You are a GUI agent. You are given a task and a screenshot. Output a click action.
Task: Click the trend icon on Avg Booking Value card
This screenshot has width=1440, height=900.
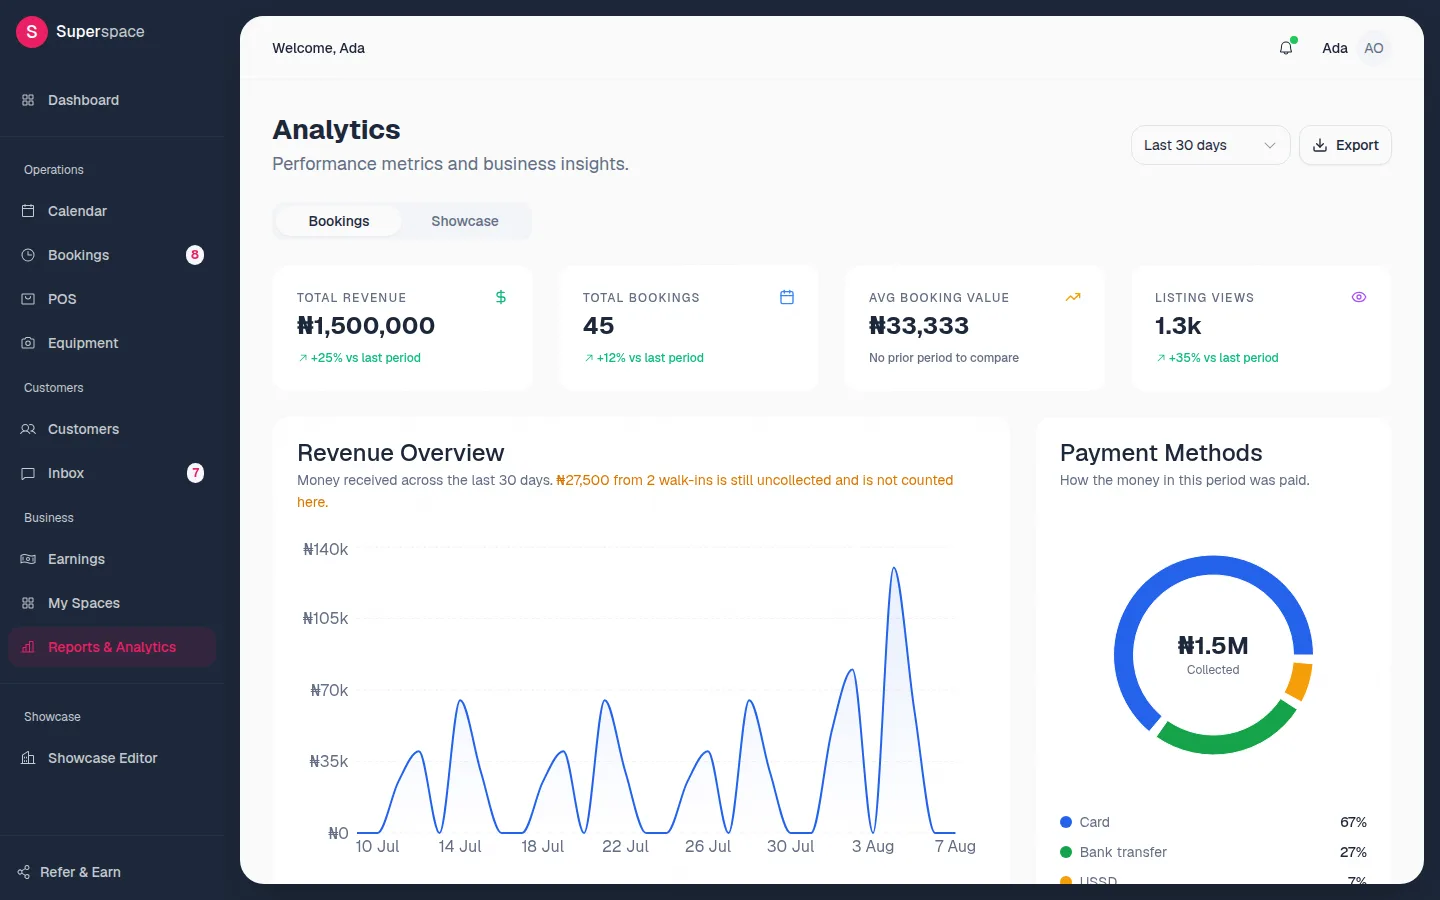coord(1073,297)
